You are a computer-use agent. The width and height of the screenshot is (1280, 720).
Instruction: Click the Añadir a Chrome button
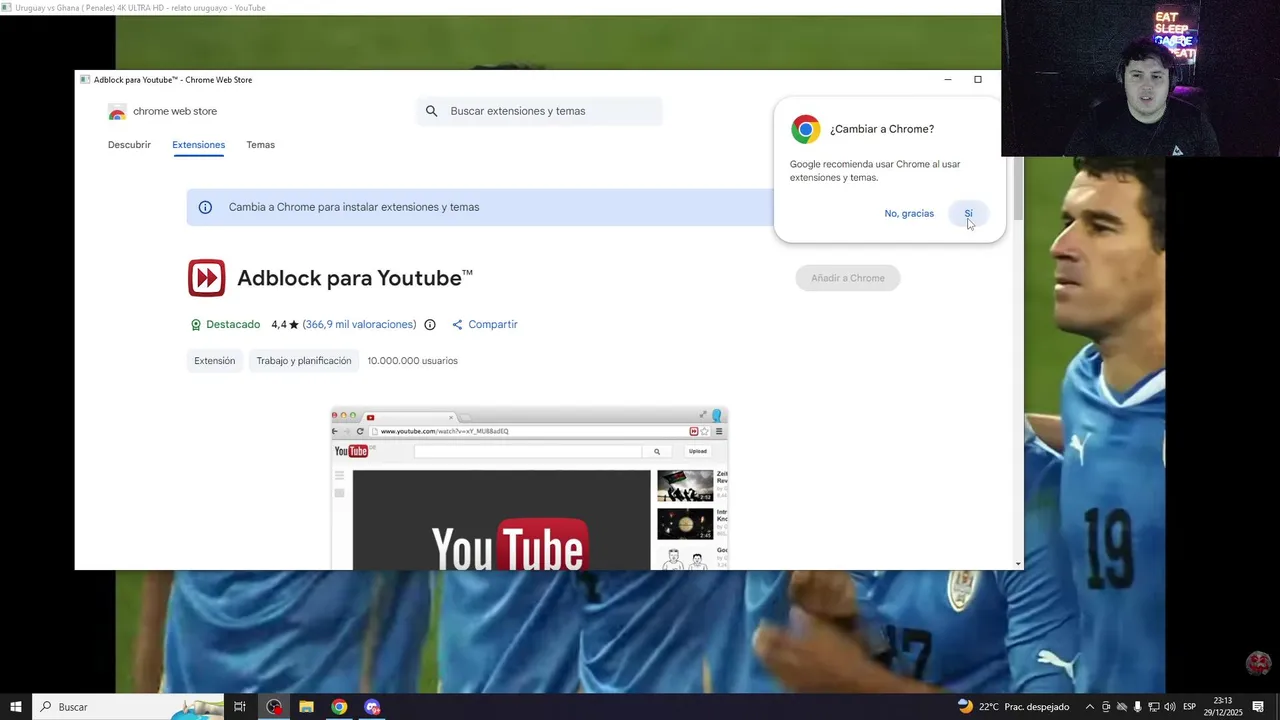tap(848, 278)
